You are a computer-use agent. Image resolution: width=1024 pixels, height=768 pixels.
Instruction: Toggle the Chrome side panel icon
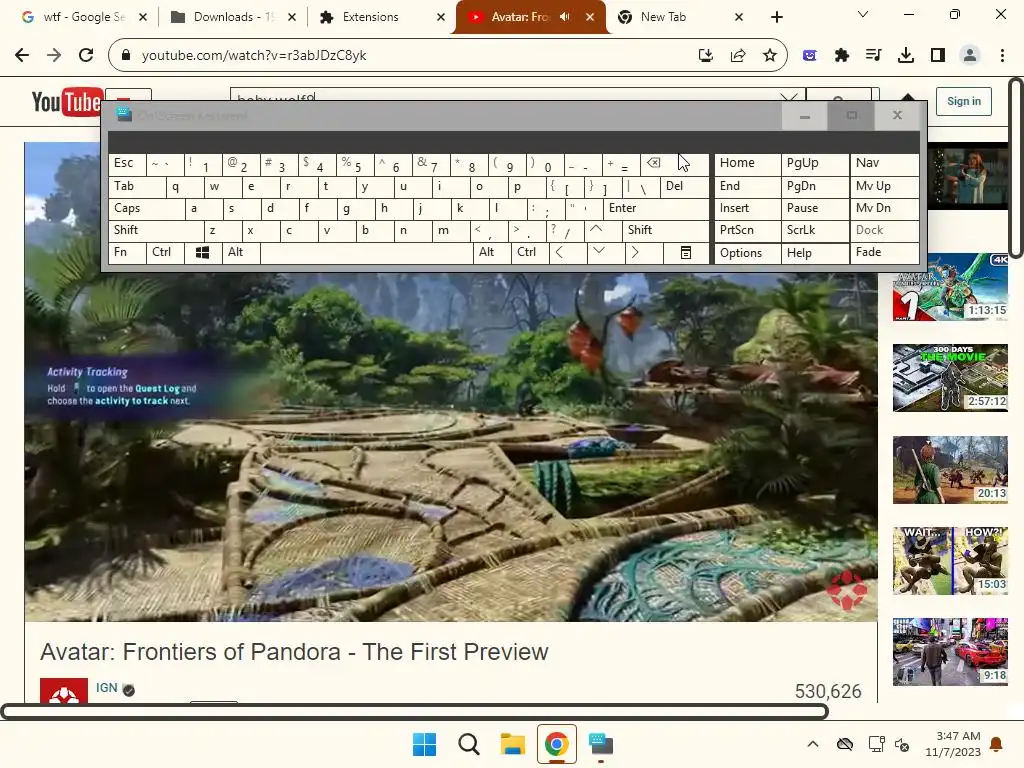(938, 56)
